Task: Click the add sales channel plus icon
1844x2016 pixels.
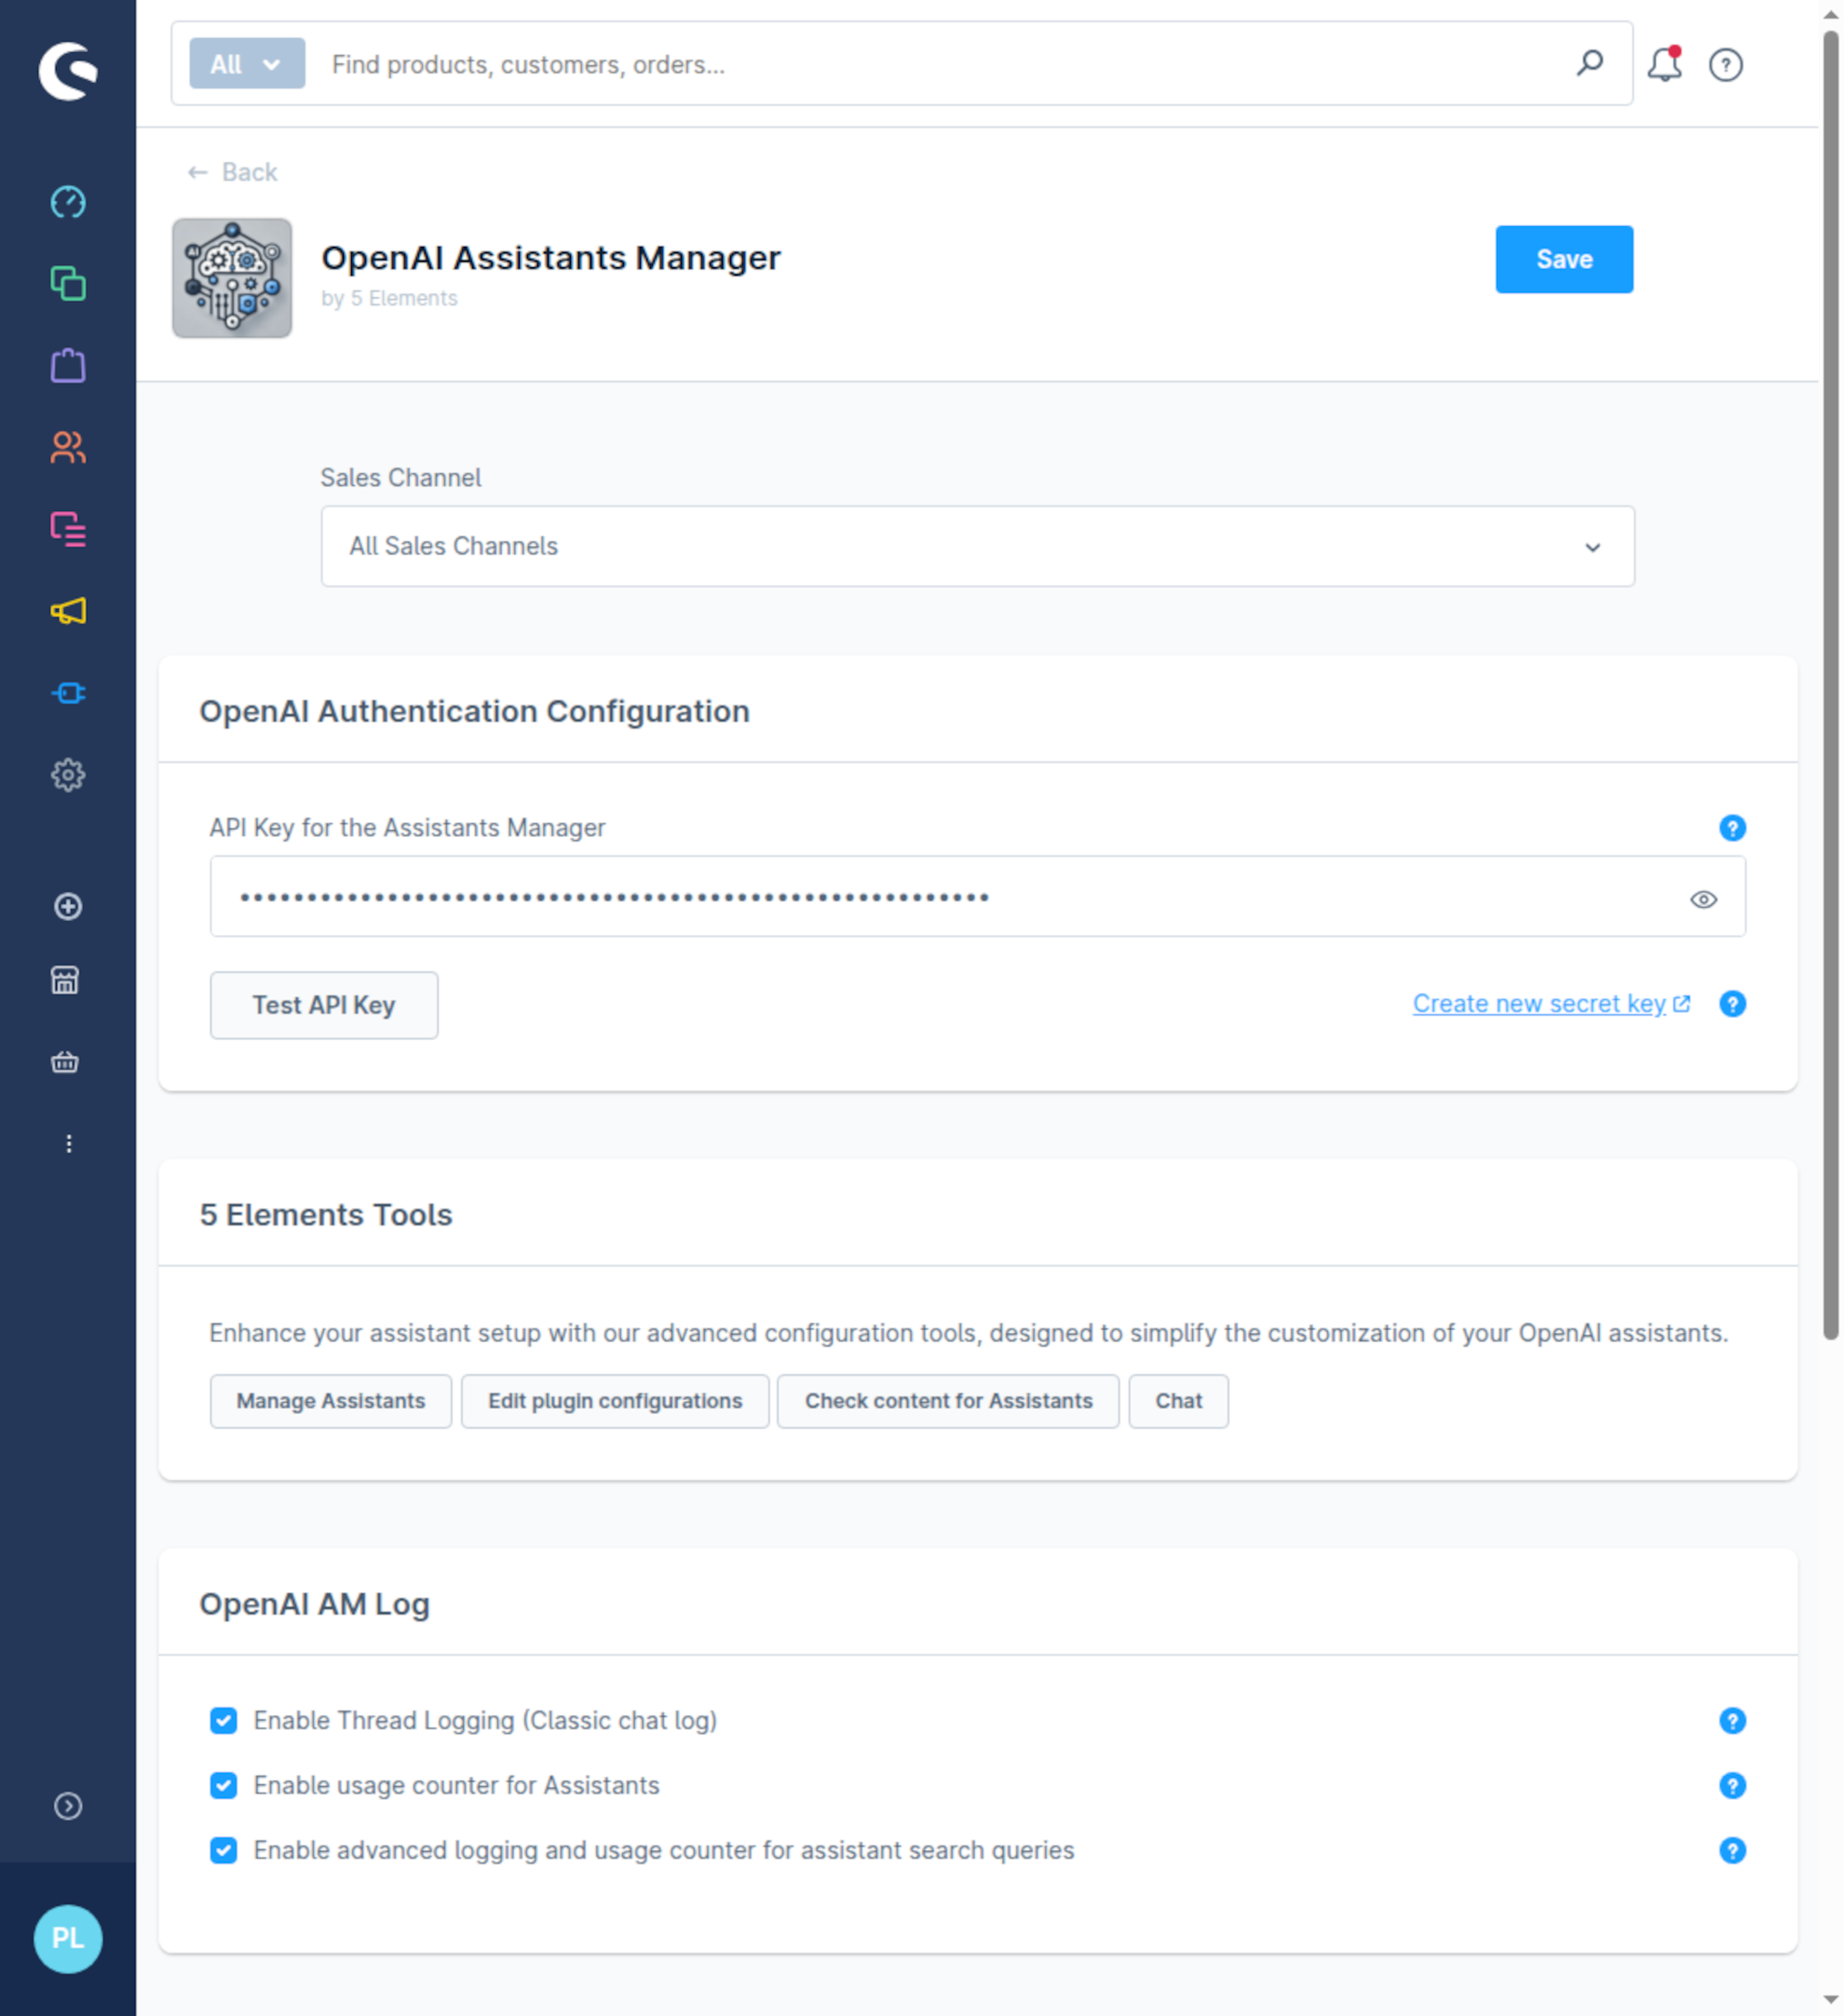Action: pos(68,907)
